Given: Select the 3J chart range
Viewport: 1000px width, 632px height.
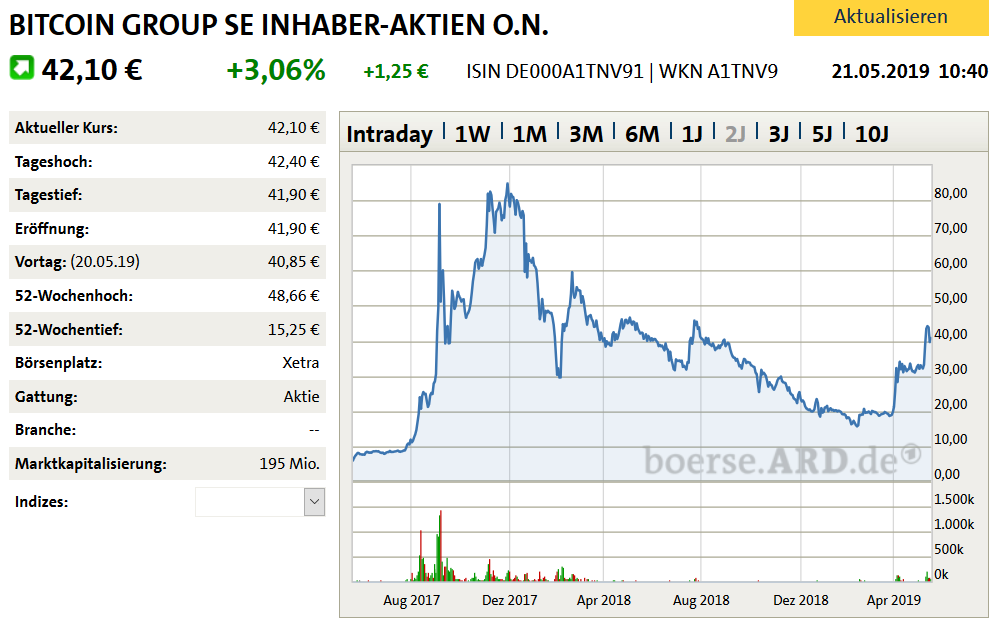Looking at the screenshot, I should tap(778, 134).
